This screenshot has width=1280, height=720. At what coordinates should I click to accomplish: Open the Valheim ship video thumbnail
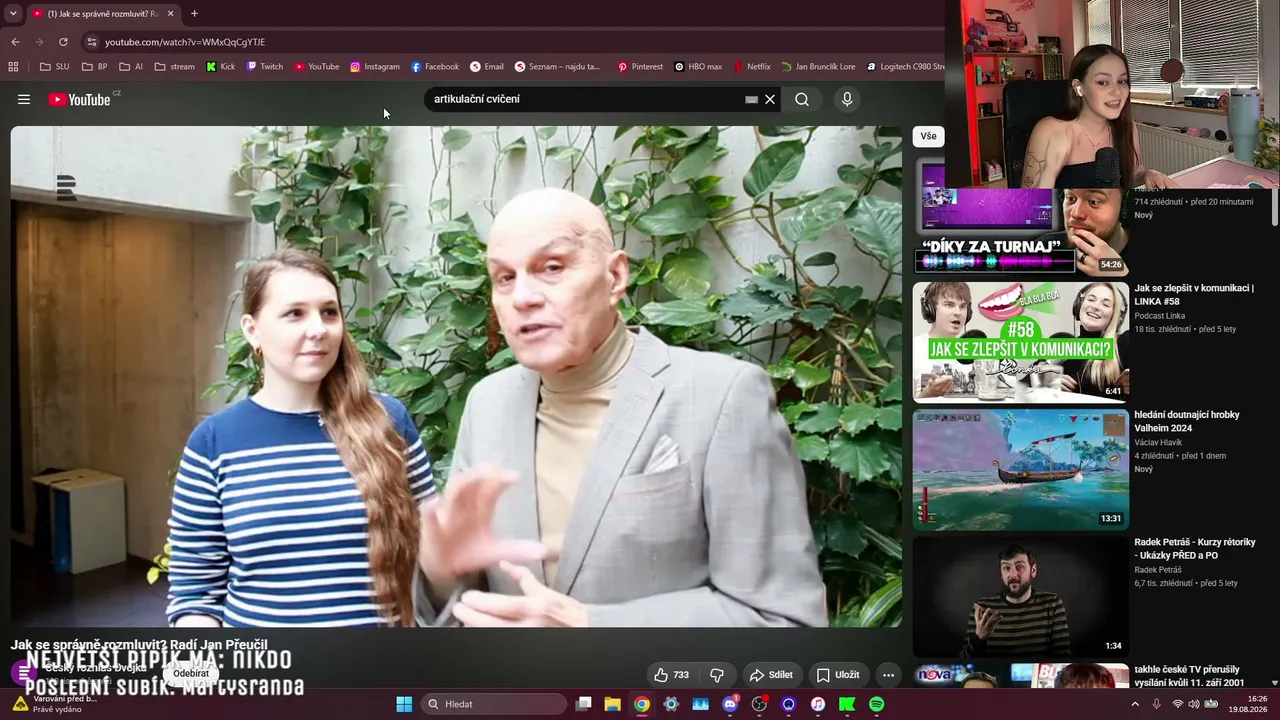(1021, 469)
